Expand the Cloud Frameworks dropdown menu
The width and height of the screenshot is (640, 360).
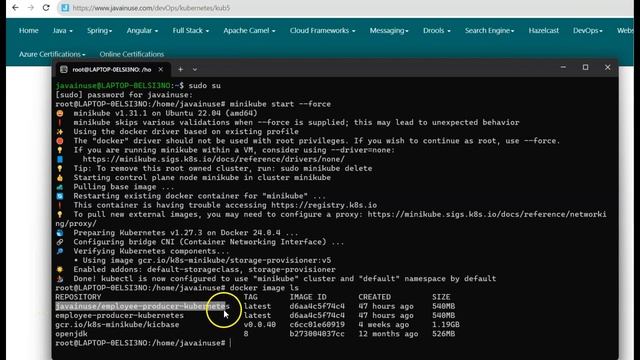[x=322, y=31]
